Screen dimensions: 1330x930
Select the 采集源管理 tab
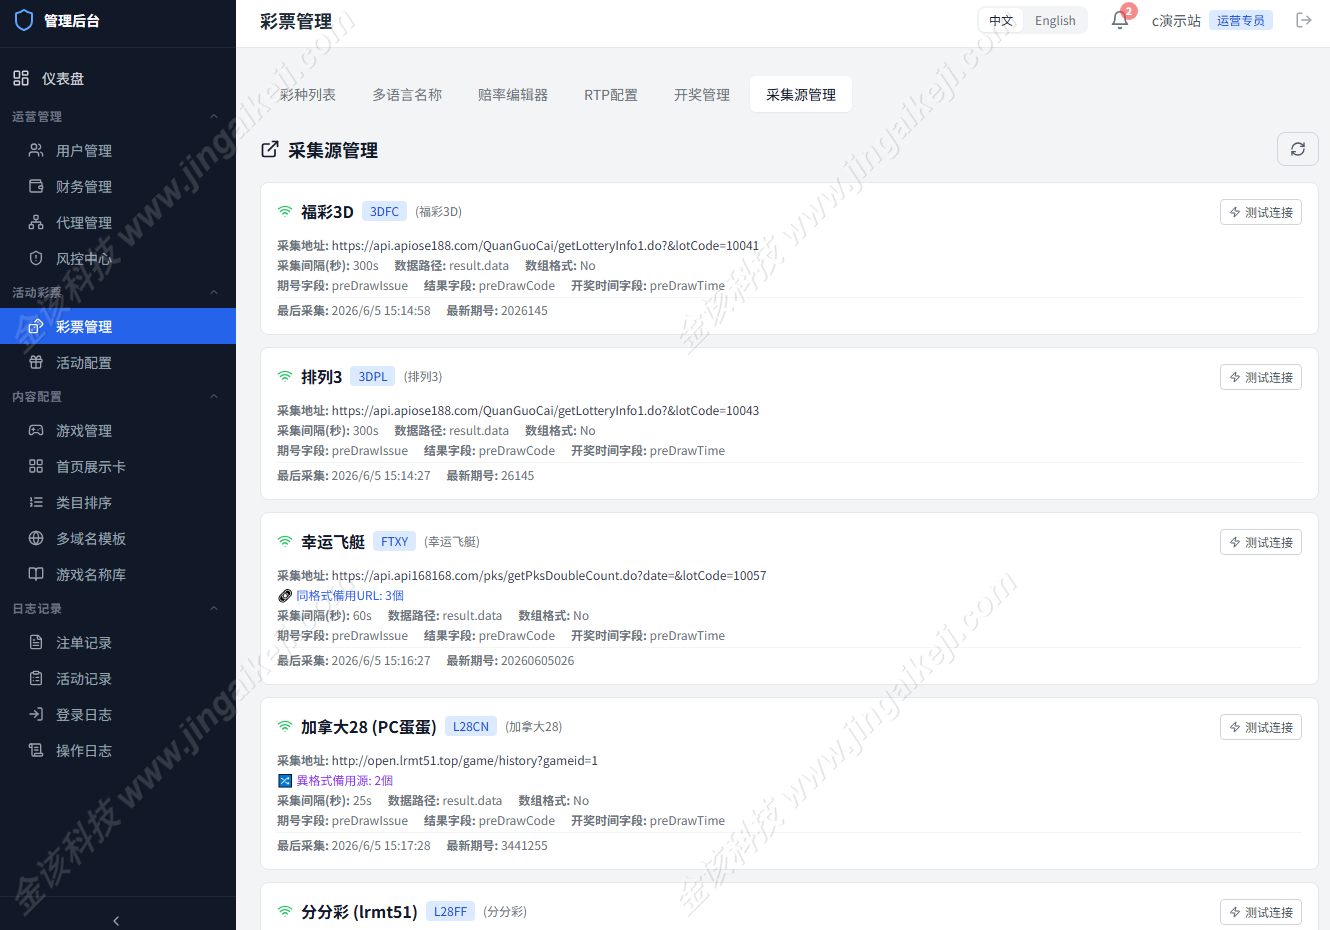(x=801, y=94)
